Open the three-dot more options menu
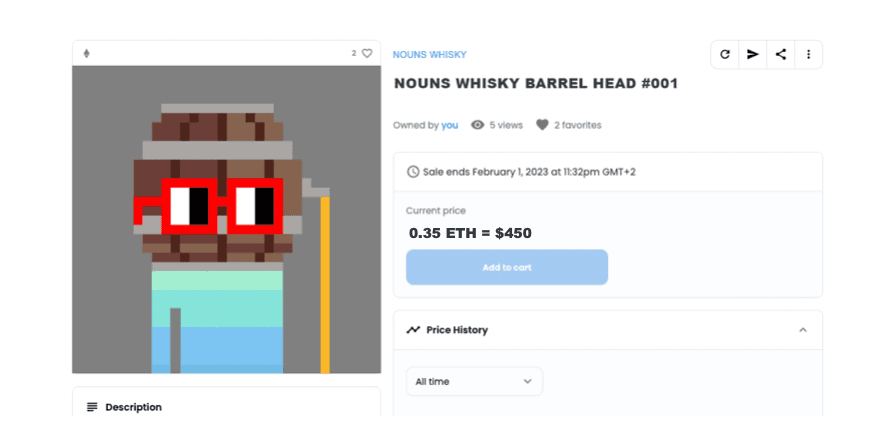This screenshot has height=440, width=892. point(808,55)
